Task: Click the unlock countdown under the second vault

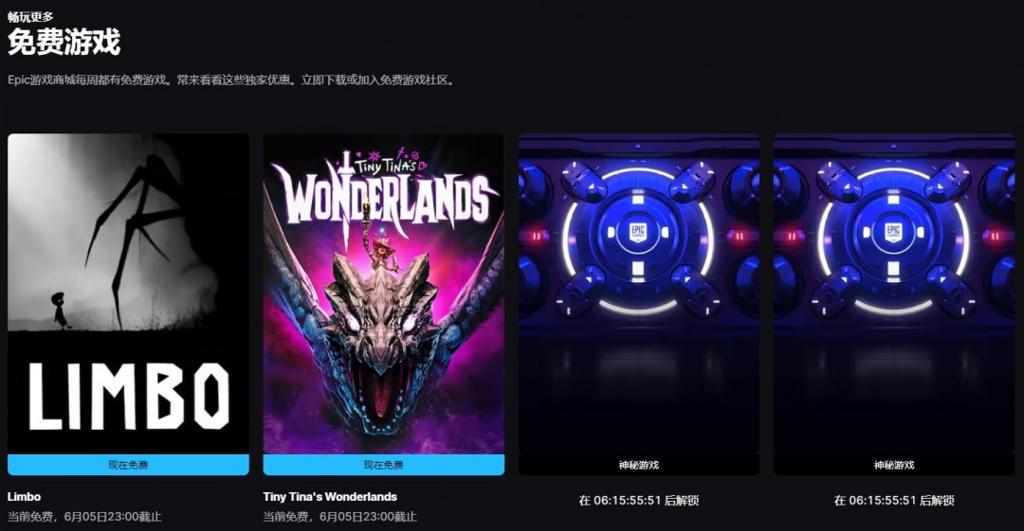Action: point(894,500)
